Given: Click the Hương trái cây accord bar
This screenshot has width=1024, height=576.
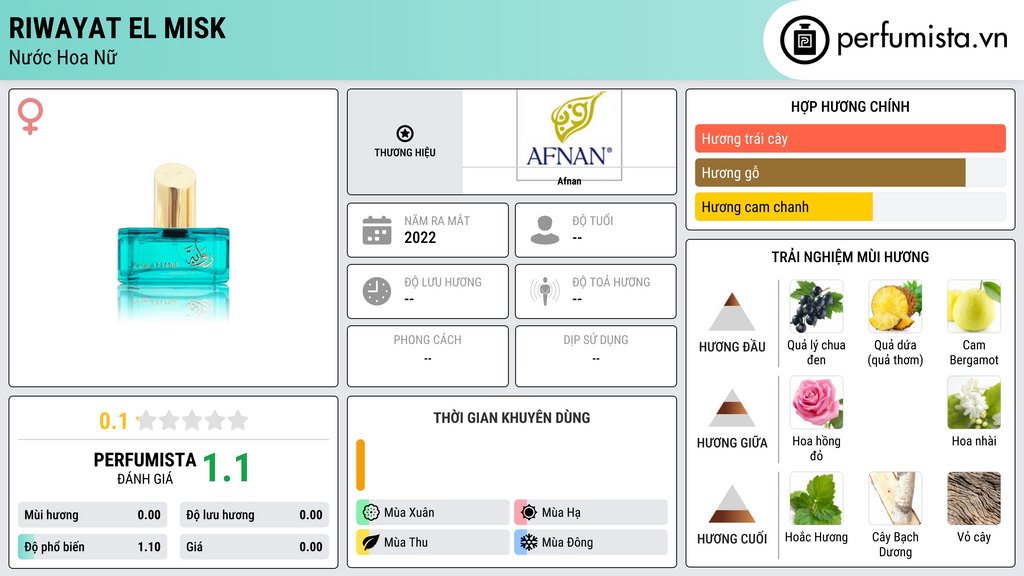Looking at the screenshot, I should coord(850,139).
